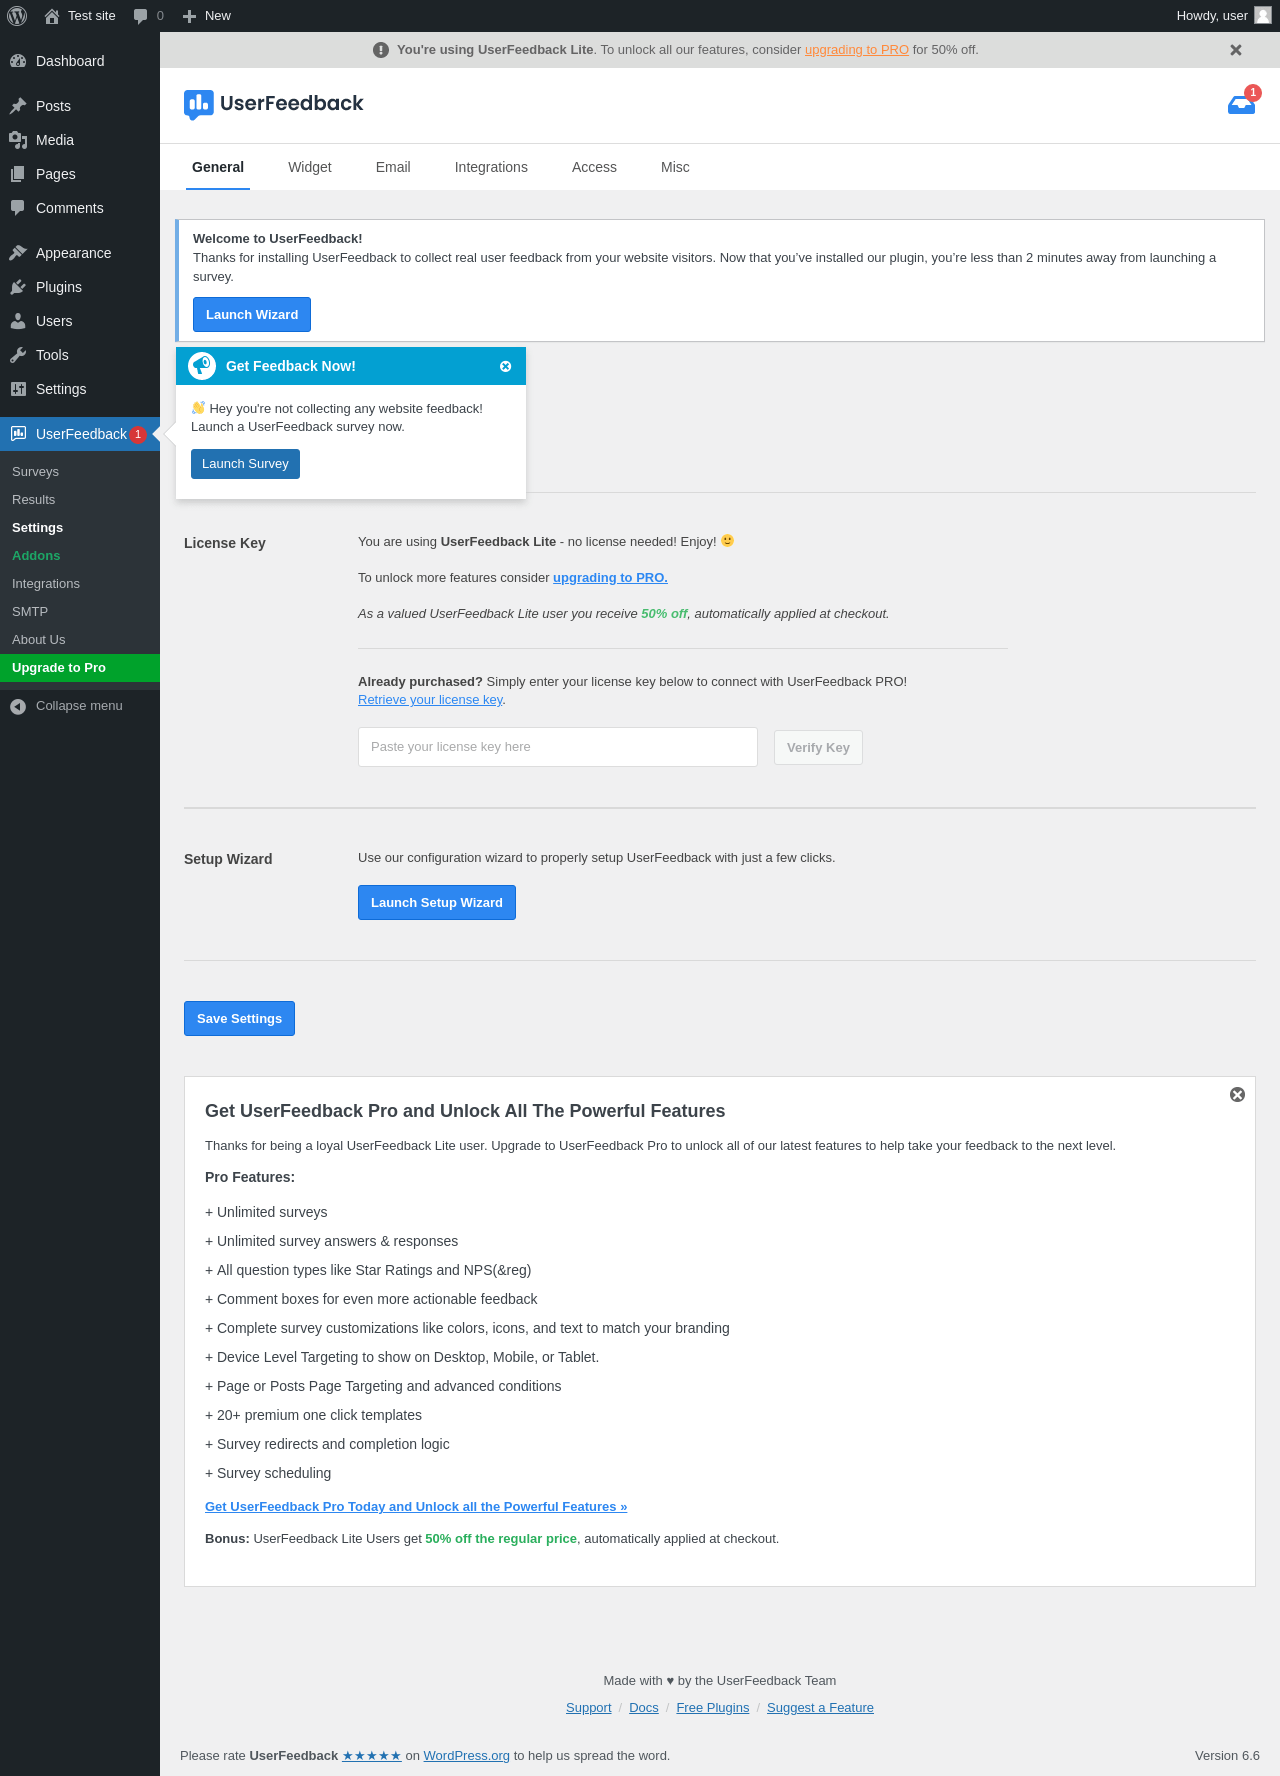
Task: Open the comments bubble in admin bar
Action: pyautogui.click(x=148, y=16)
